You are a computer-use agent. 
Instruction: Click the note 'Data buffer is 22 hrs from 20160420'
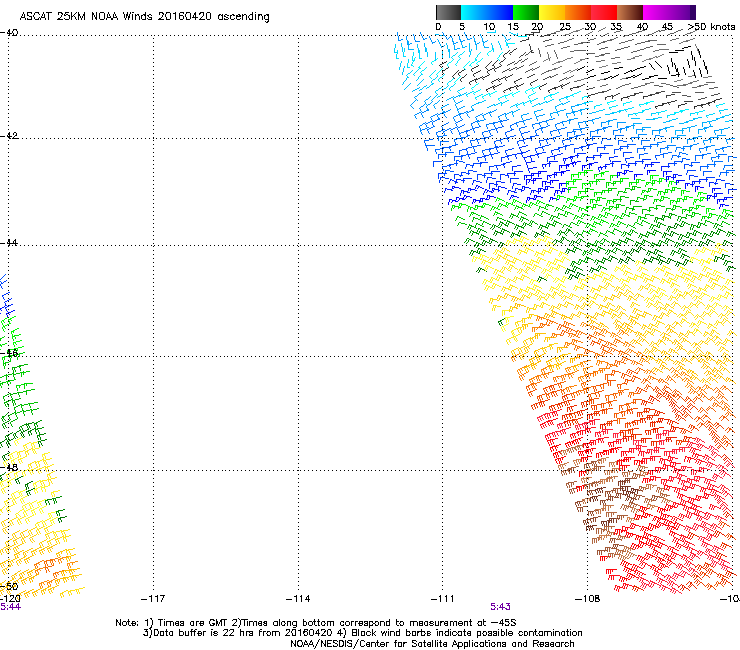point(242,633)
